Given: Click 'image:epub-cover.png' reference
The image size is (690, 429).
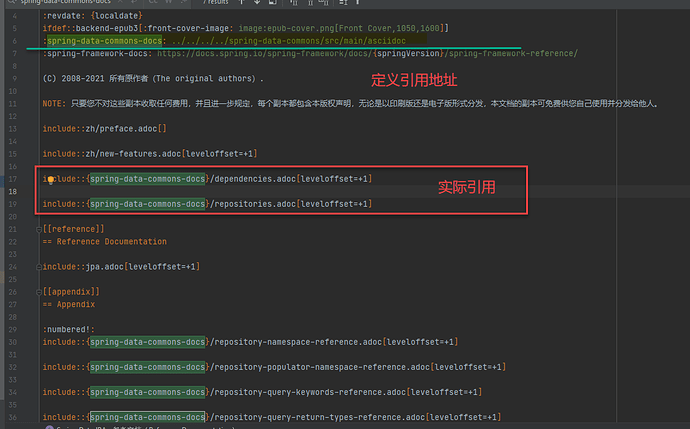Looking at the screenshot, I should [286, 28].
